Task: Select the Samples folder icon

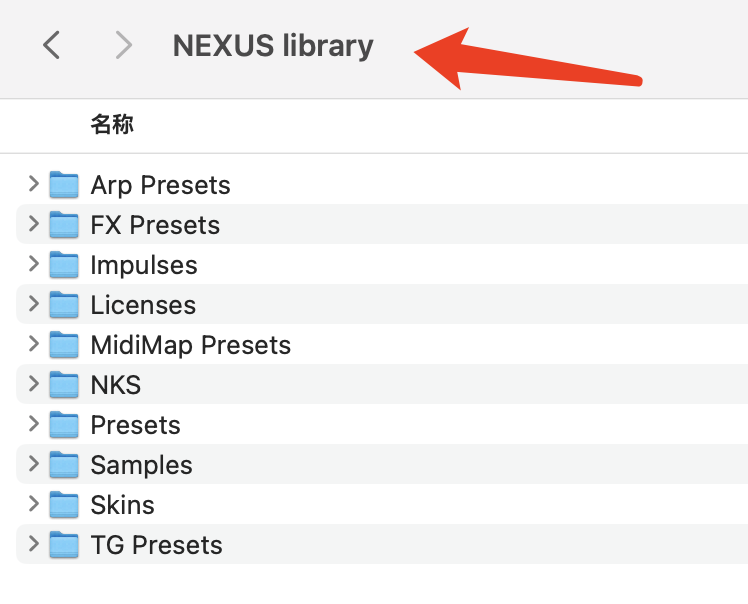Action: click(x=64, y=465)
